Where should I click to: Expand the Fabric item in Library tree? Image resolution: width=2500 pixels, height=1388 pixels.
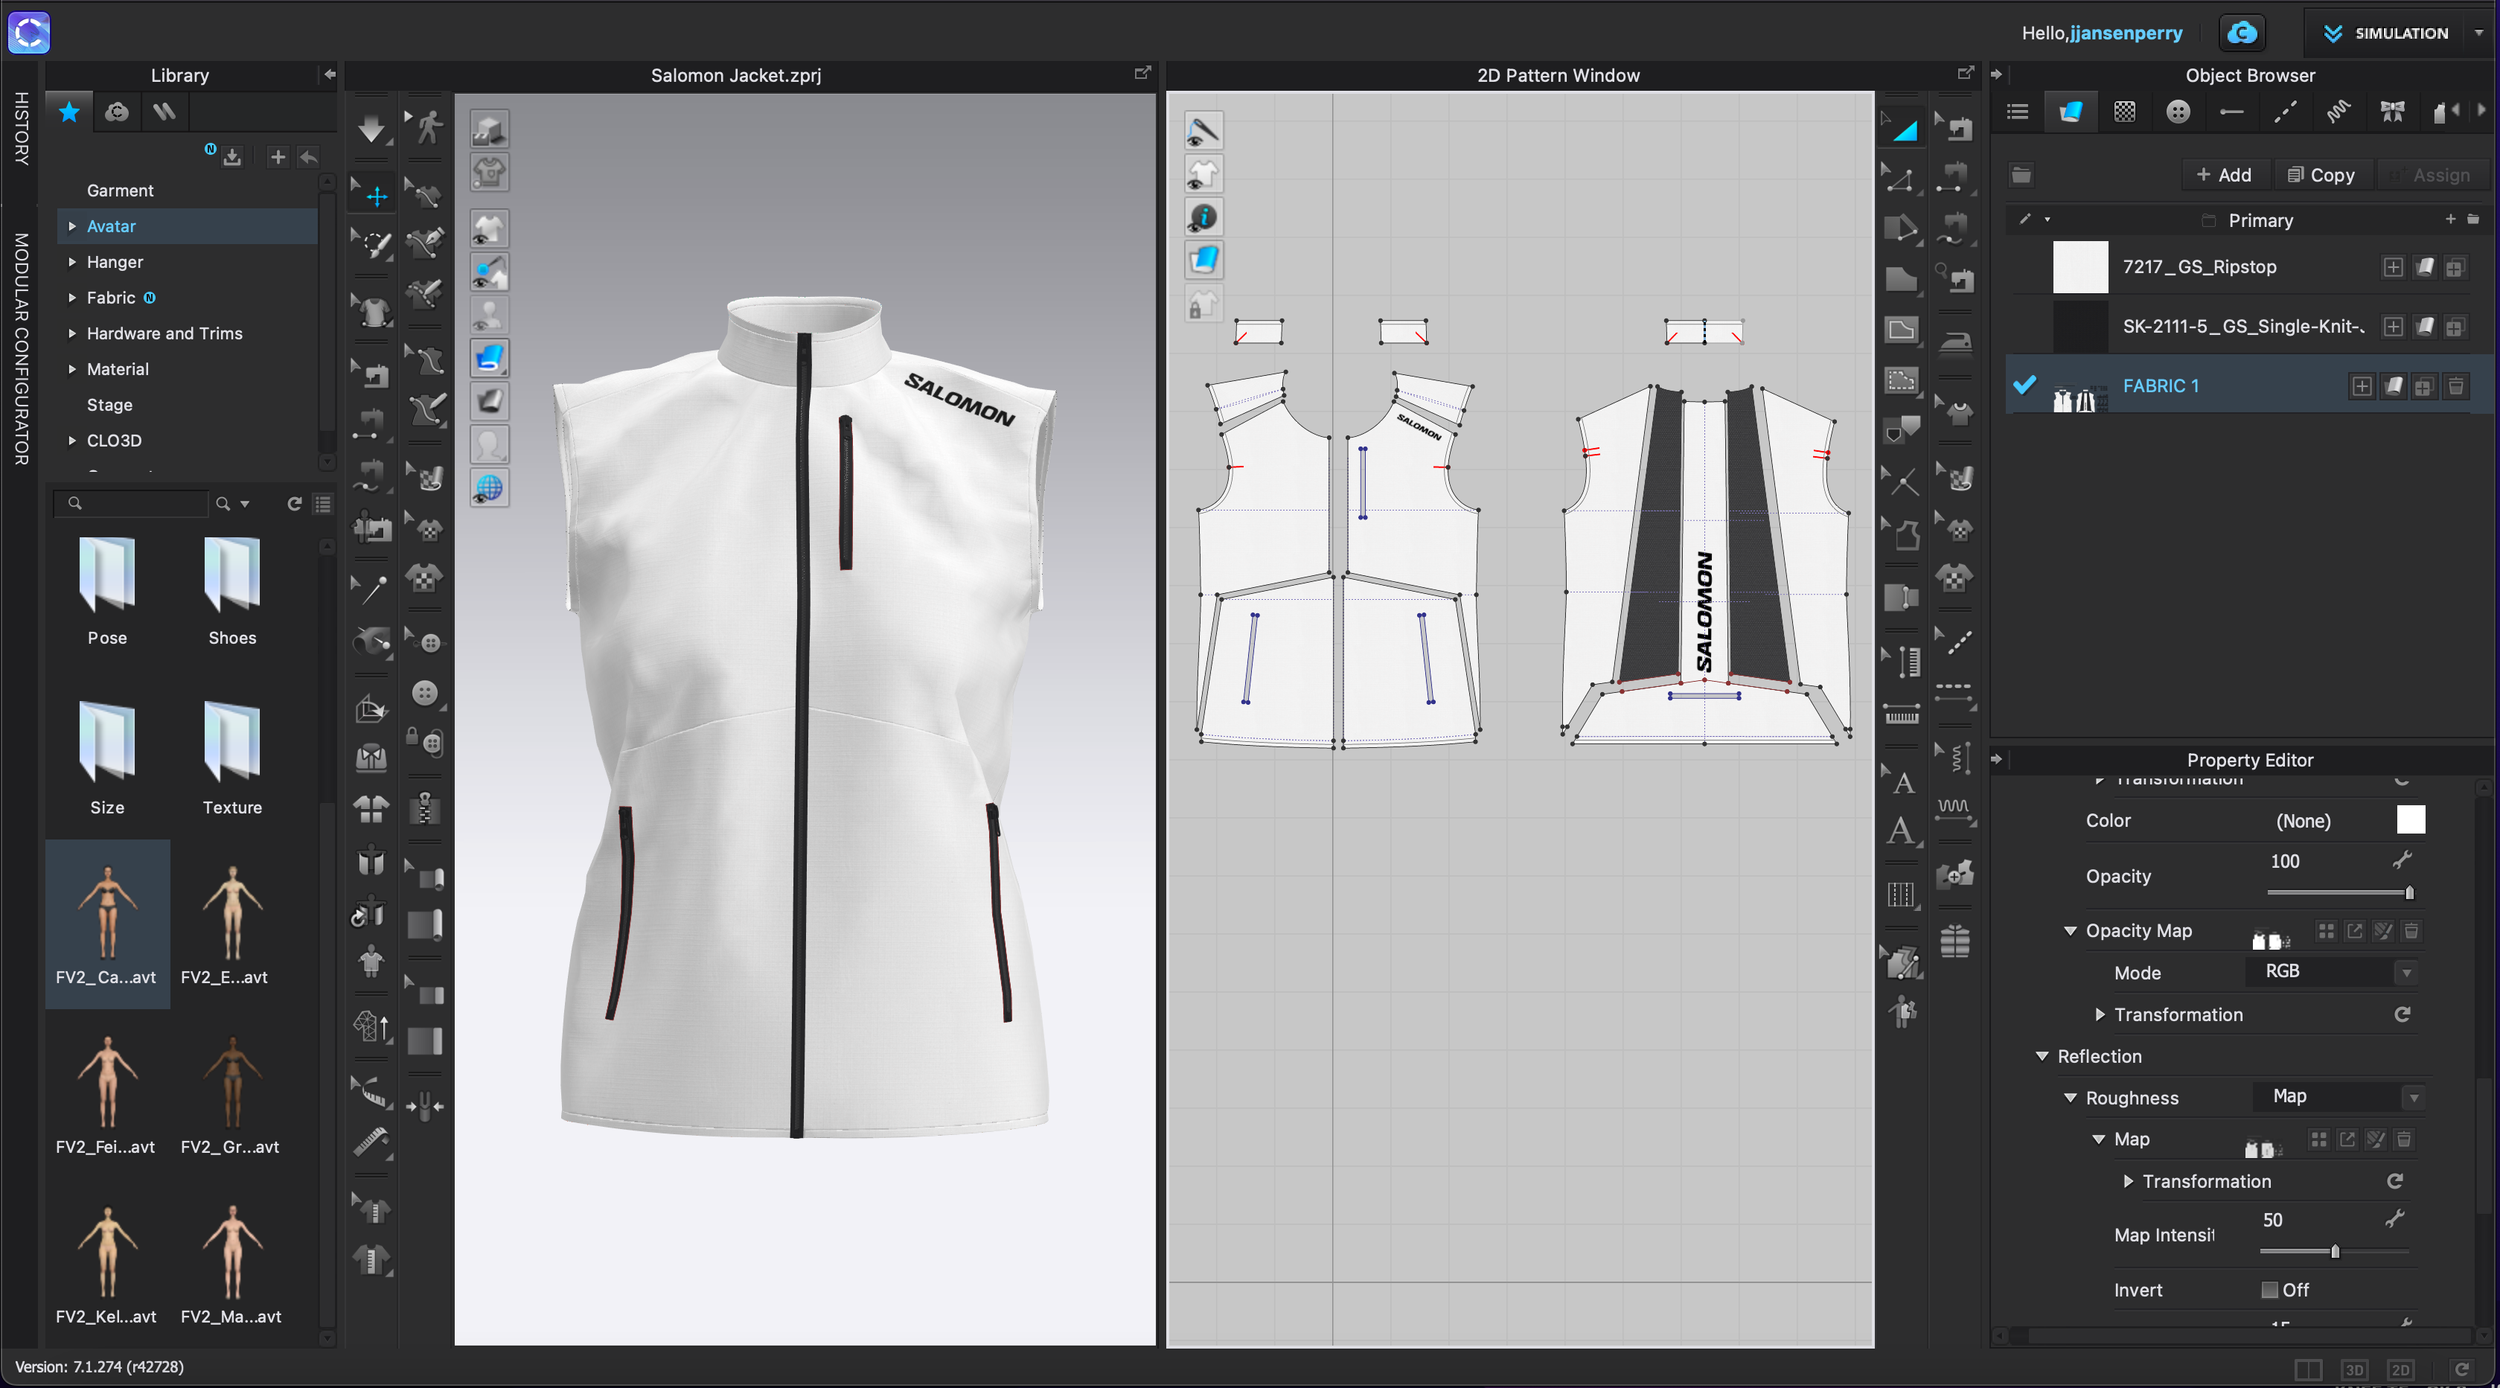(72, 298)
